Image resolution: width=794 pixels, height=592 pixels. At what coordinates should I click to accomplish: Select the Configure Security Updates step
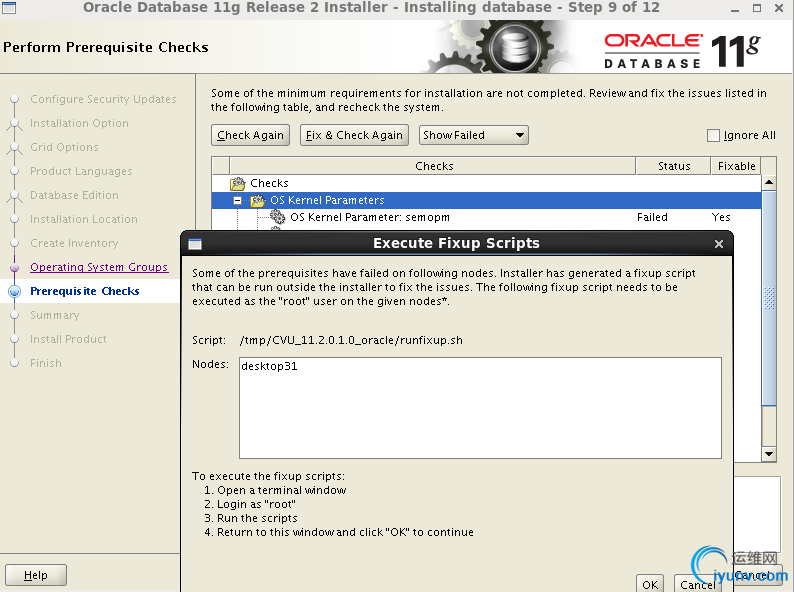point(103,99)
